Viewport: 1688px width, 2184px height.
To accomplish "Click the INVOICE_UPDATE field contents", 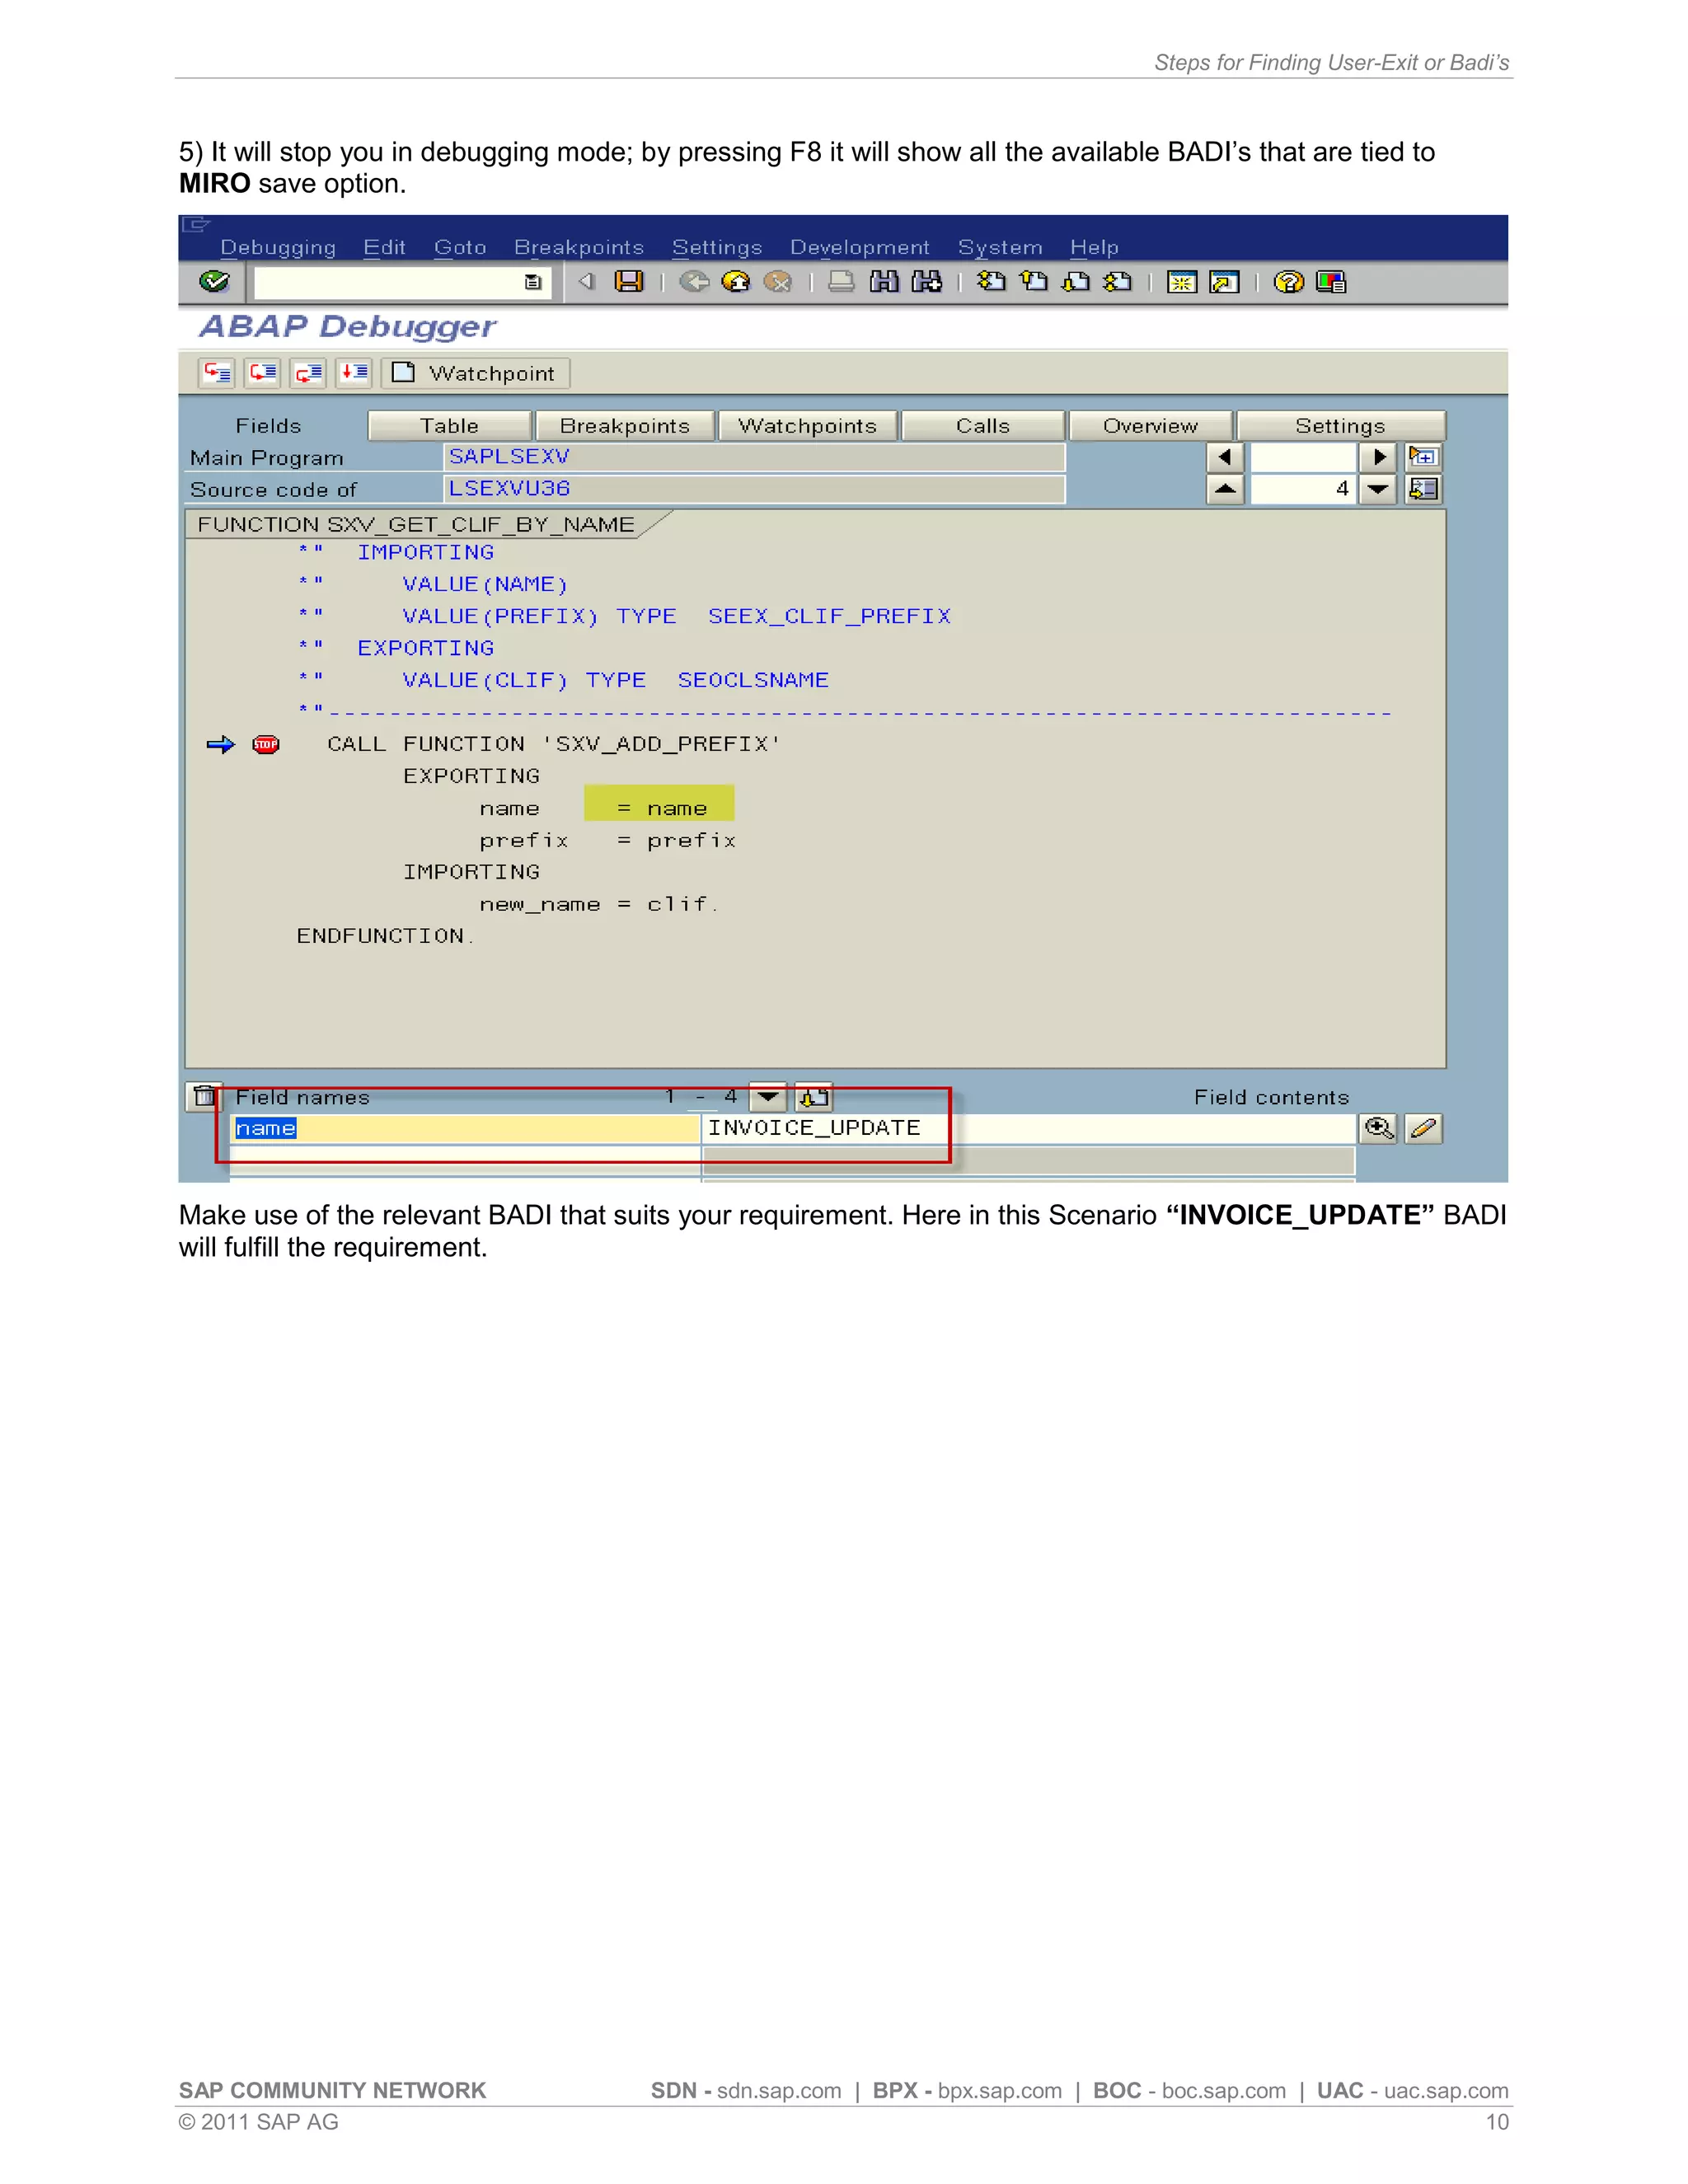I will [x=1029, y=1129].
